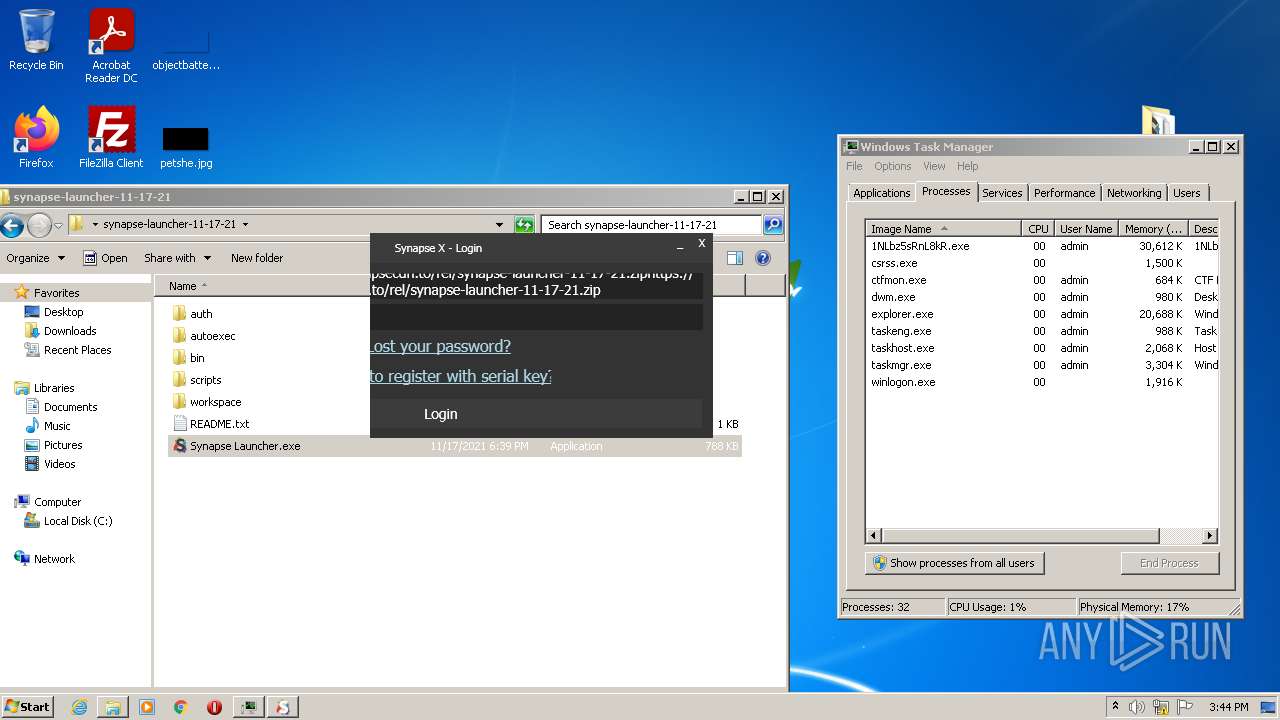Screen dimensions: 1280x720
Task: Click the Explorer refresh button
Action: (x=524, y=225)
